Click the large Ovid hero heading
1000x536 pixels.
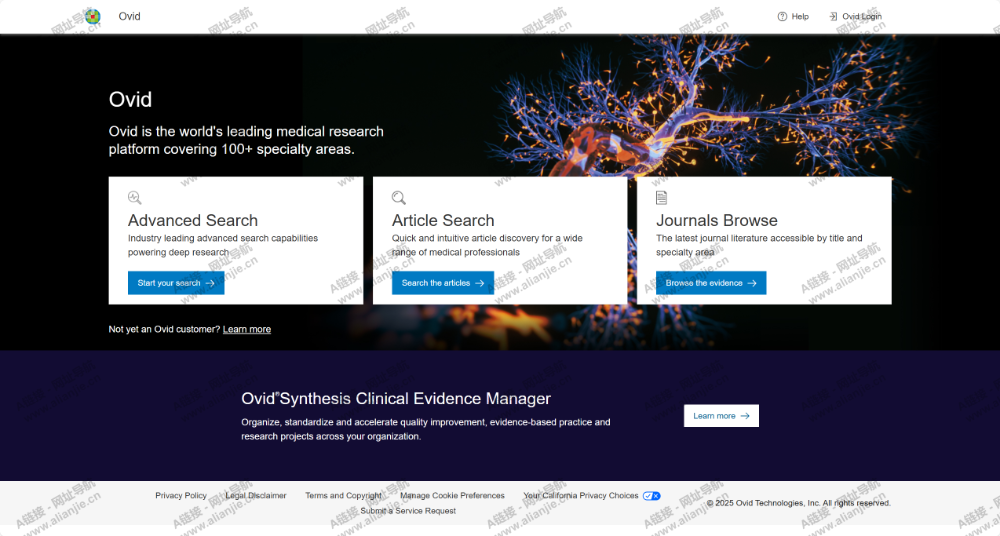pyautogui.click(x=130, y=100)
